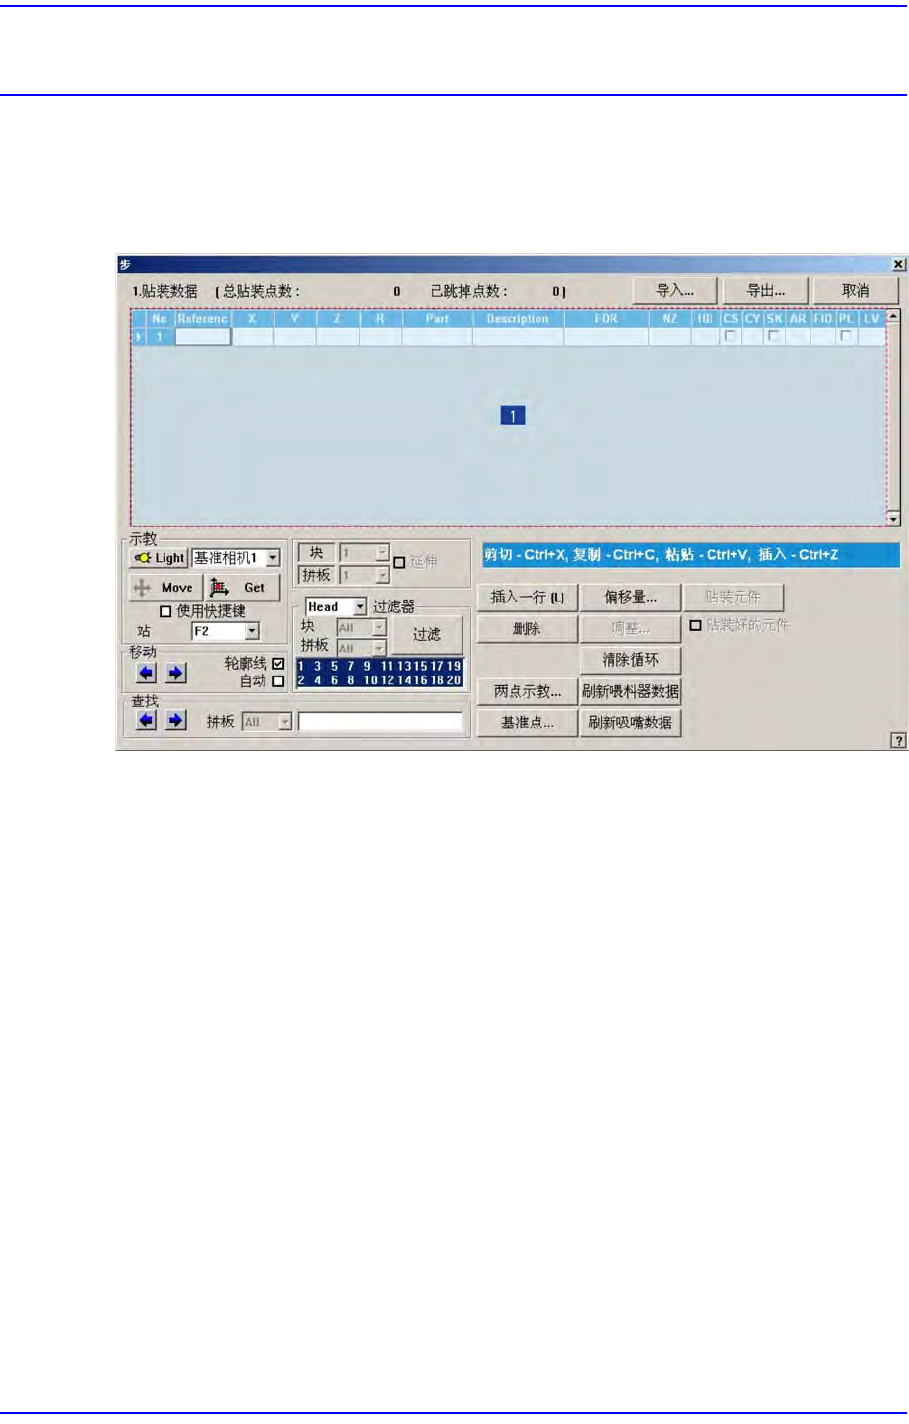909x1424 pixels.
Task: Open the 拼板 All dropdown in 过滤器
Action: 379,647
